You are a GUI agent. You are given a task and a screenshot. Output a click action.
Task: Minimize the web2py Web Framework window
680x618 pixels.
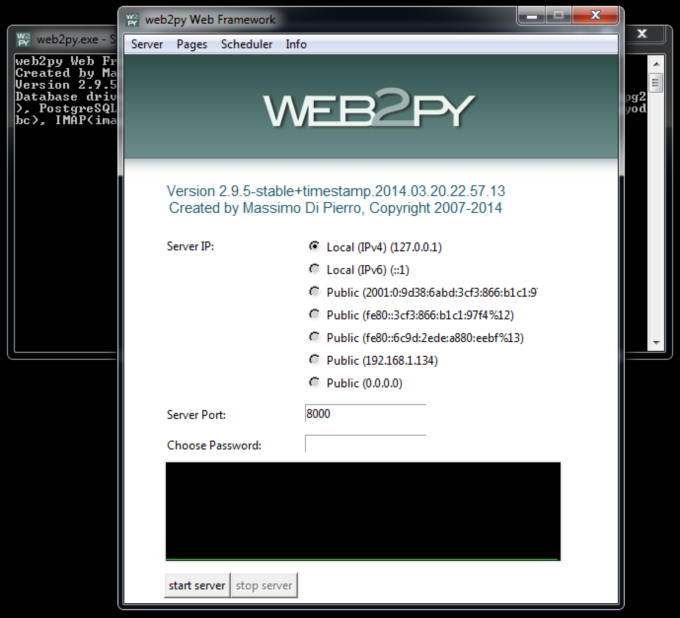coord(532,16)
